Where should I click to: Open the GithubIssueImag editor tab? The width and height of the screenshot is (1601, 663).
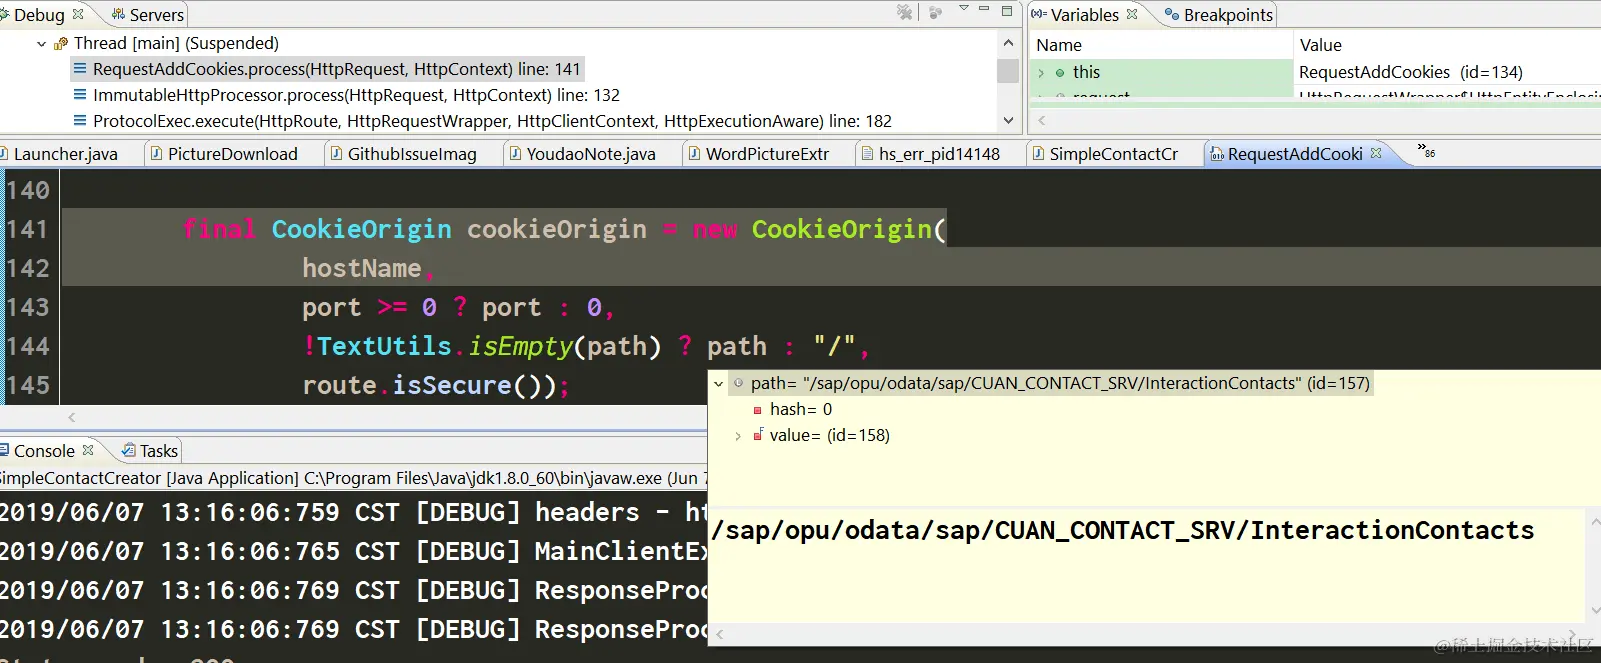click(x=411, y=154)
